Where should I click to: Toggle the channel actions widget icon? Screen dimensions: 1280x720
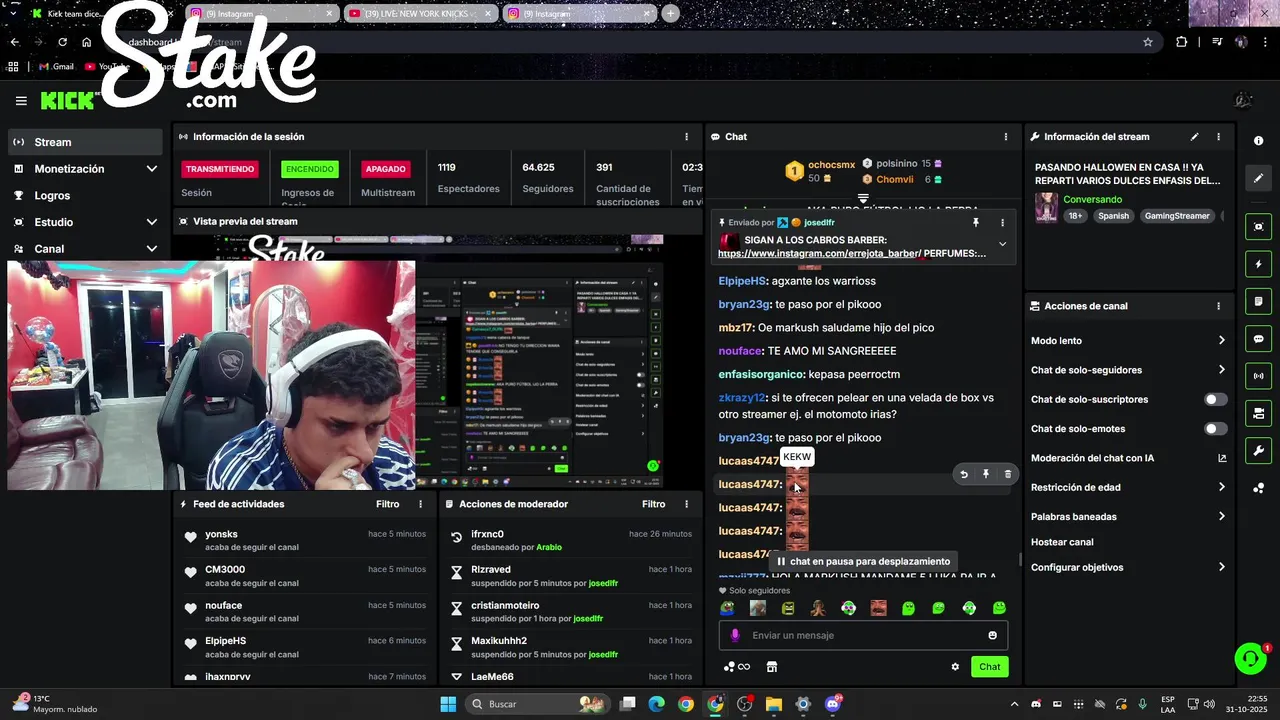point(1259,413)
